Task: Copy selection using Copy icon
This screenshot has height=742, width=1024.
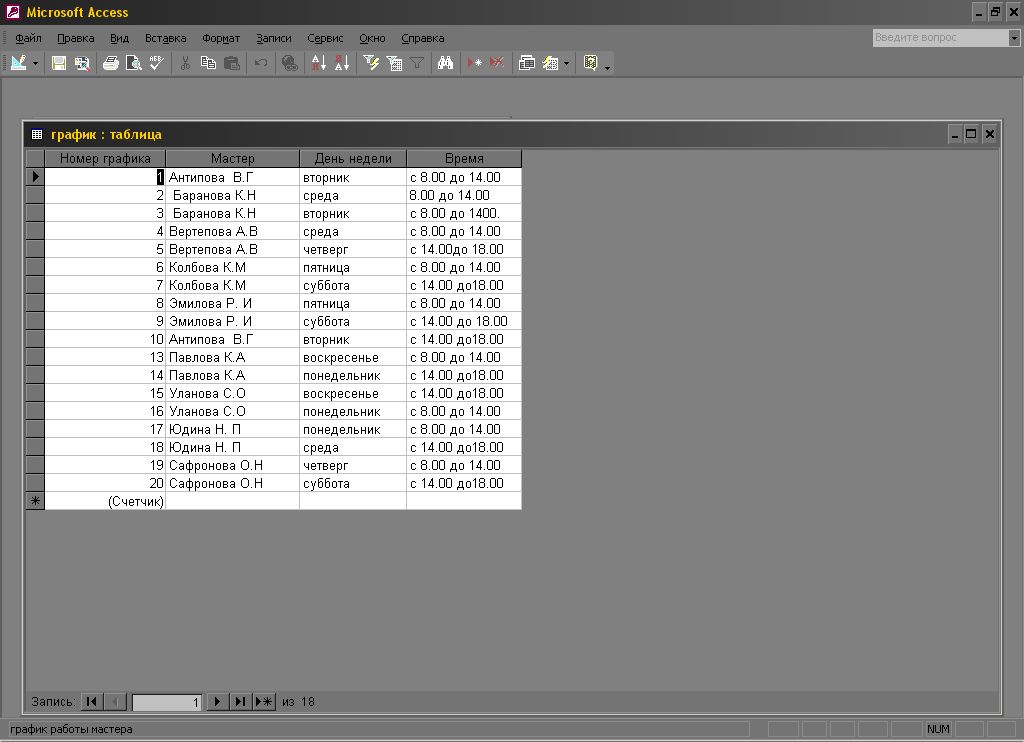Action: point(208,63)
